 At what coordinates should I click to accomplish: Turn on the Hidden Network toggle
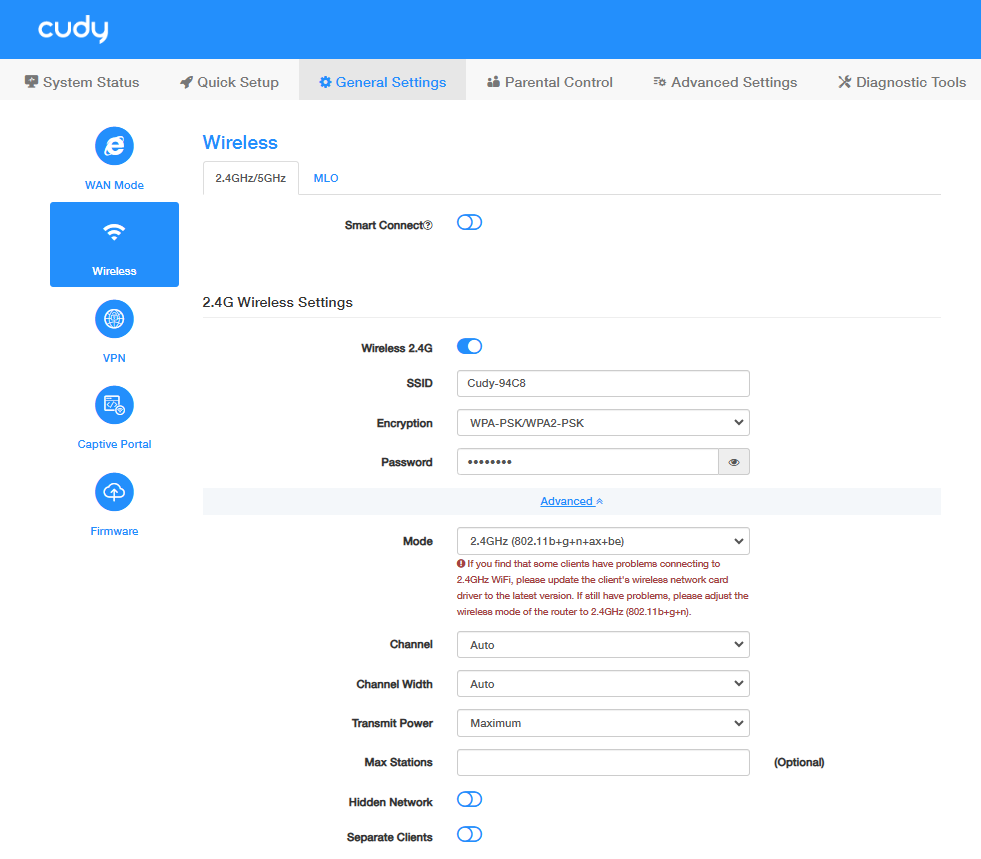click(469, 800)
